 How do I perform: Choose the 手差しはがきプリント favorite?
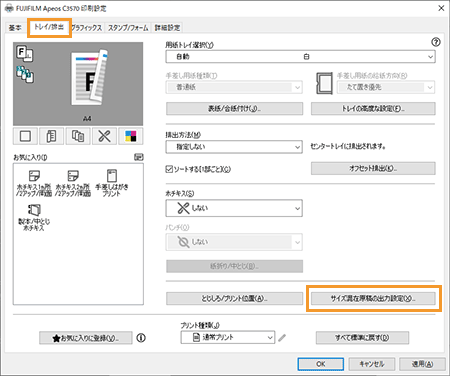pyautogui.click(x=112, y=183)
